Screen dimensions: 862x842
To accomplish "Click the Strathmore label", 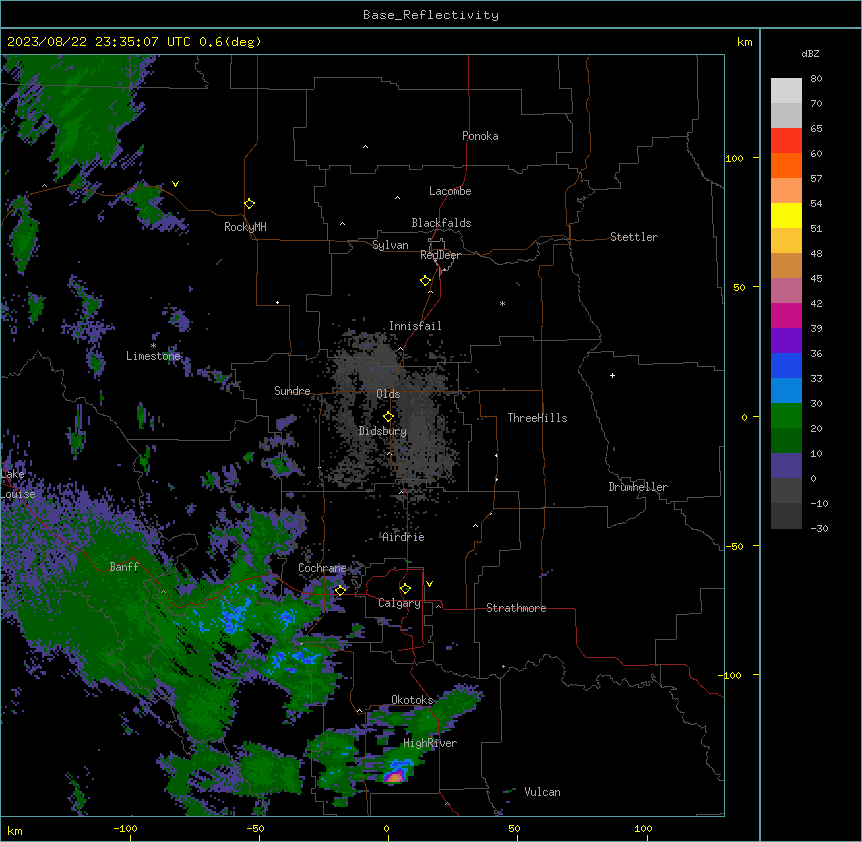I will (516, 608).
